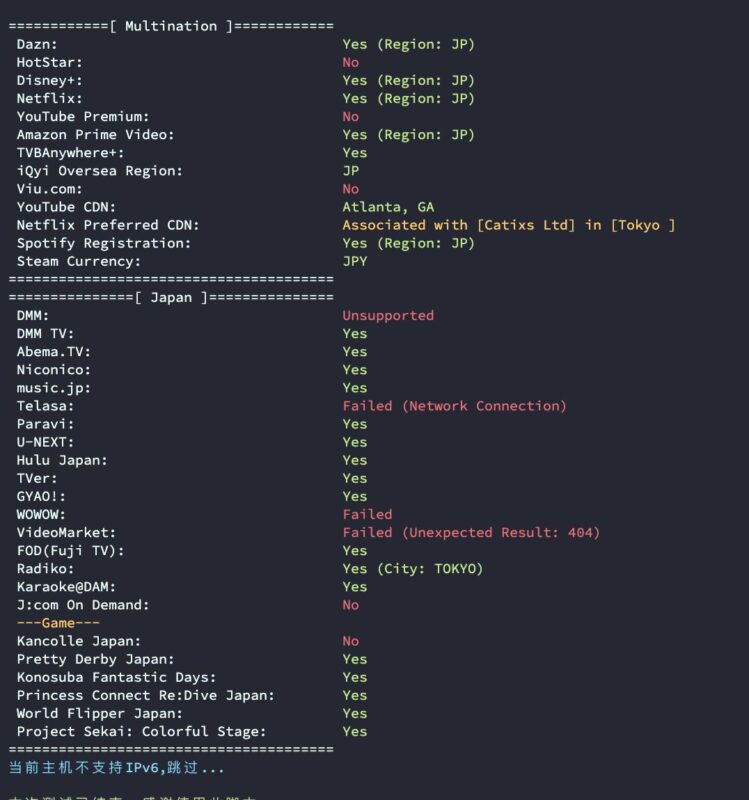749x800 pixels.
Task: Click the IPv6 not supported message
Action: pyautogui.click(x=117, y=768)
